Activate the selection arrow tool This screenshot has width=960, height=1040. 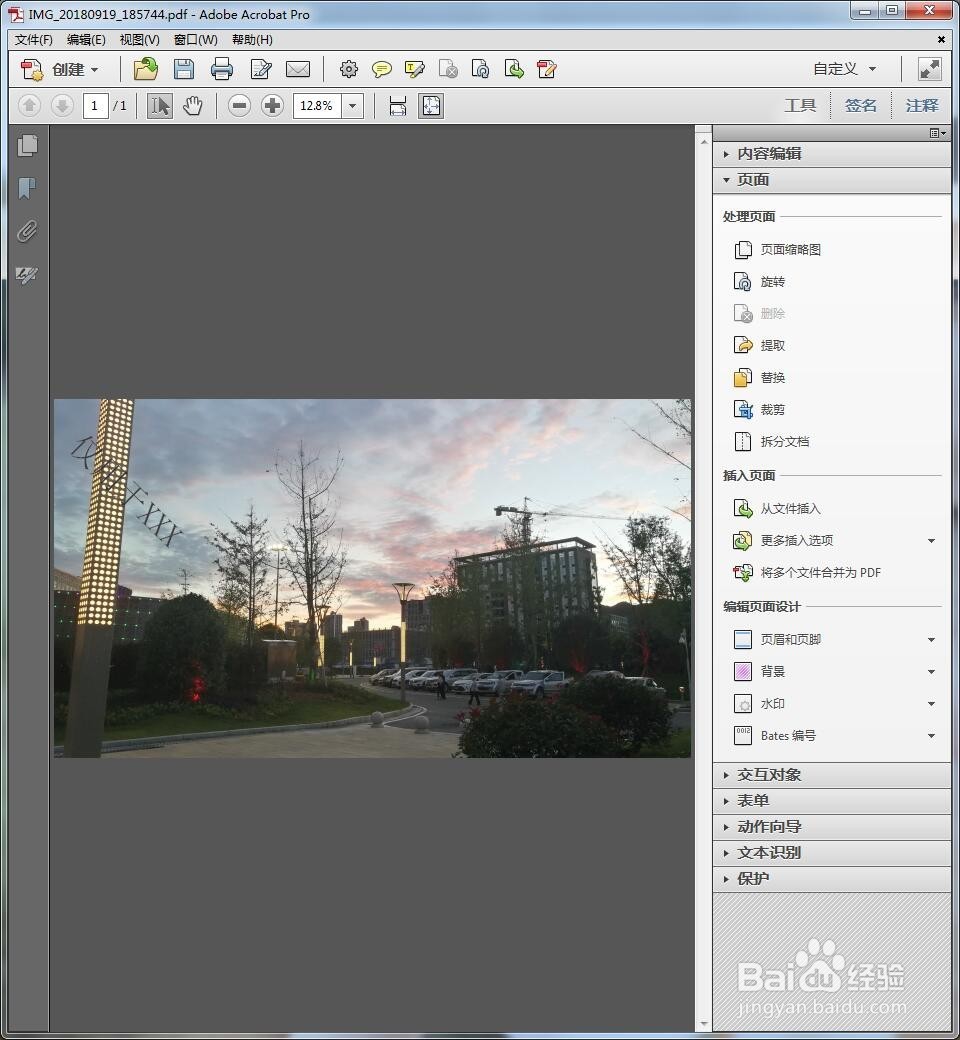159,105
